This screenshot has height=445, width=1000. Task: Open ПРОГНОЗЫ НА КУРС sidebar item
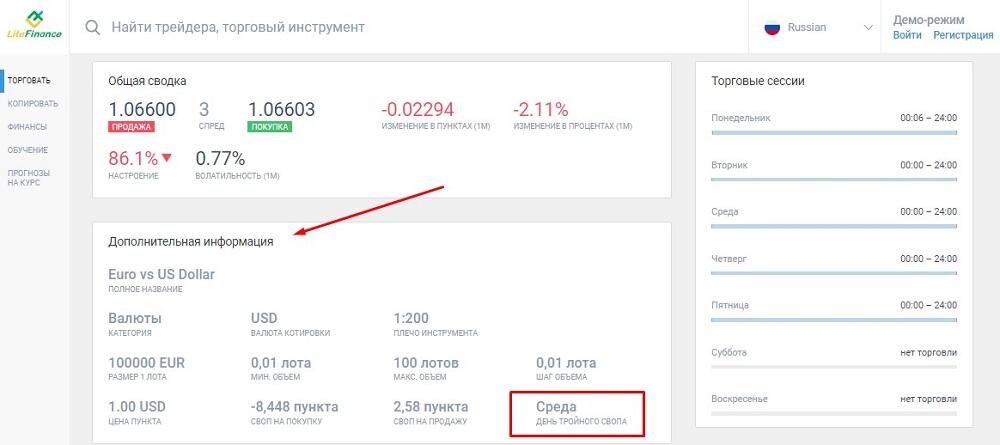29,178
